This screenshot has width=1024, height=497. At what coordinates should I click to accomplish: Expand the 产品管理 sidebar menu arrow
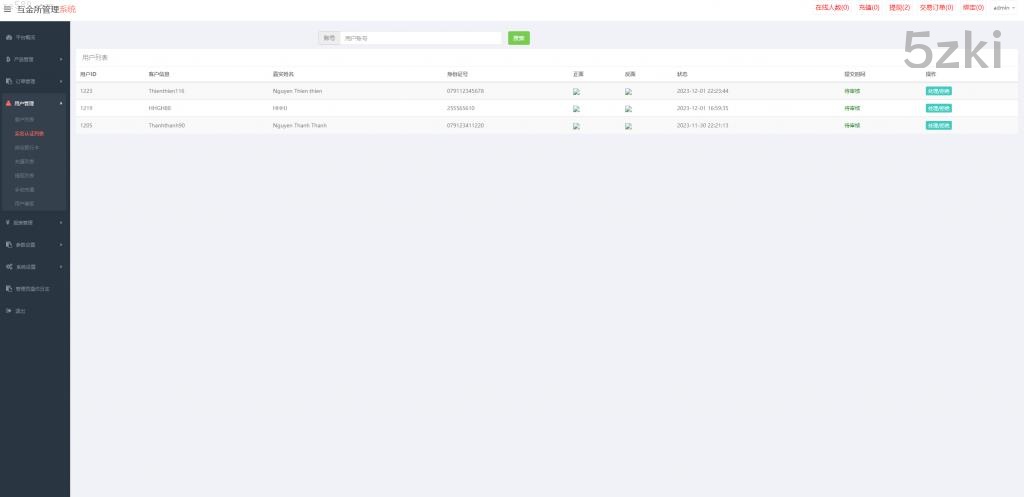point(61,59)
